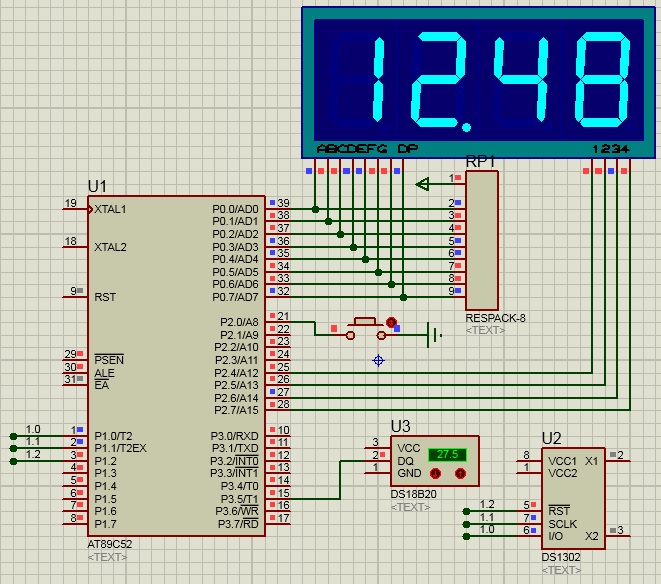This screenshot has height=584, width=661.
Task: Click pin number 28 beside P2.7/A15
Action: click(x=283, y=404)
